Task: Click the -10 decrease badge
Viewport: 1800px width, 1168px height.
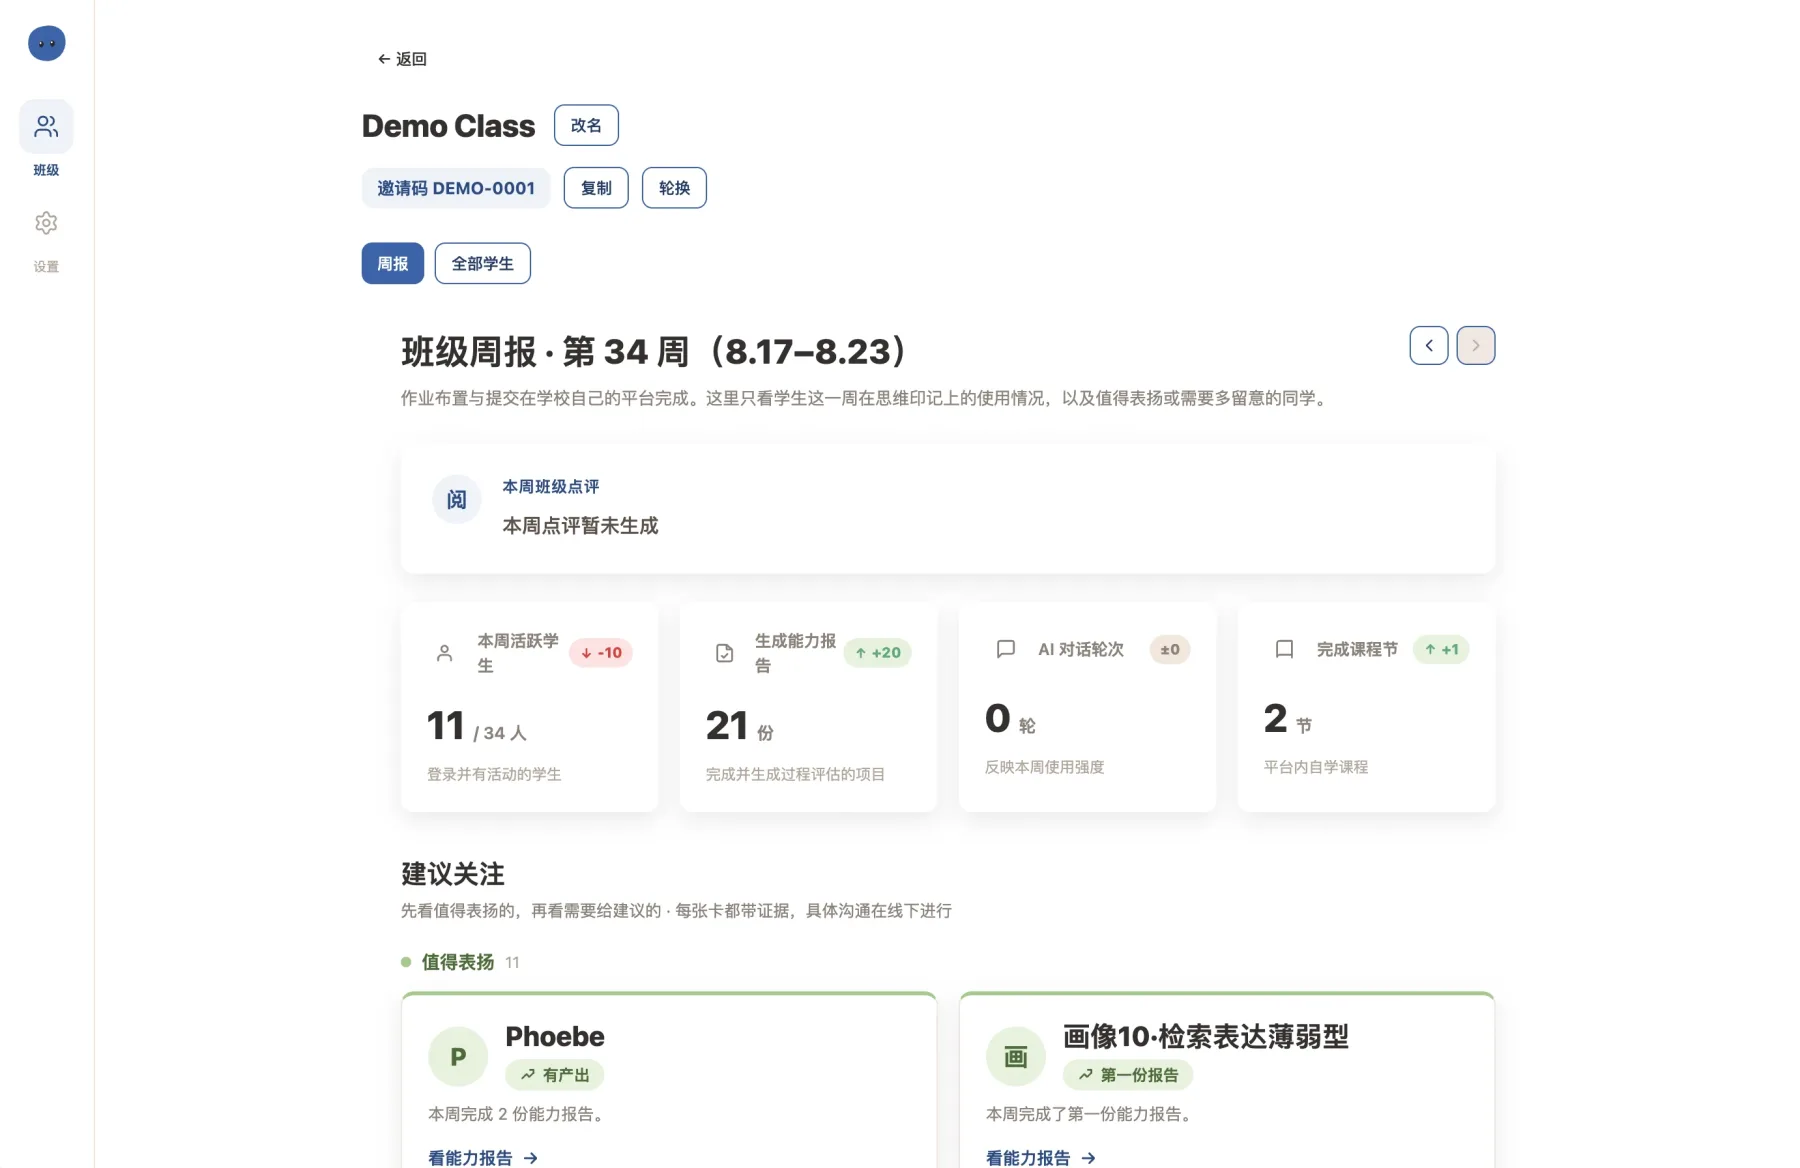Action: pos(601,652)
